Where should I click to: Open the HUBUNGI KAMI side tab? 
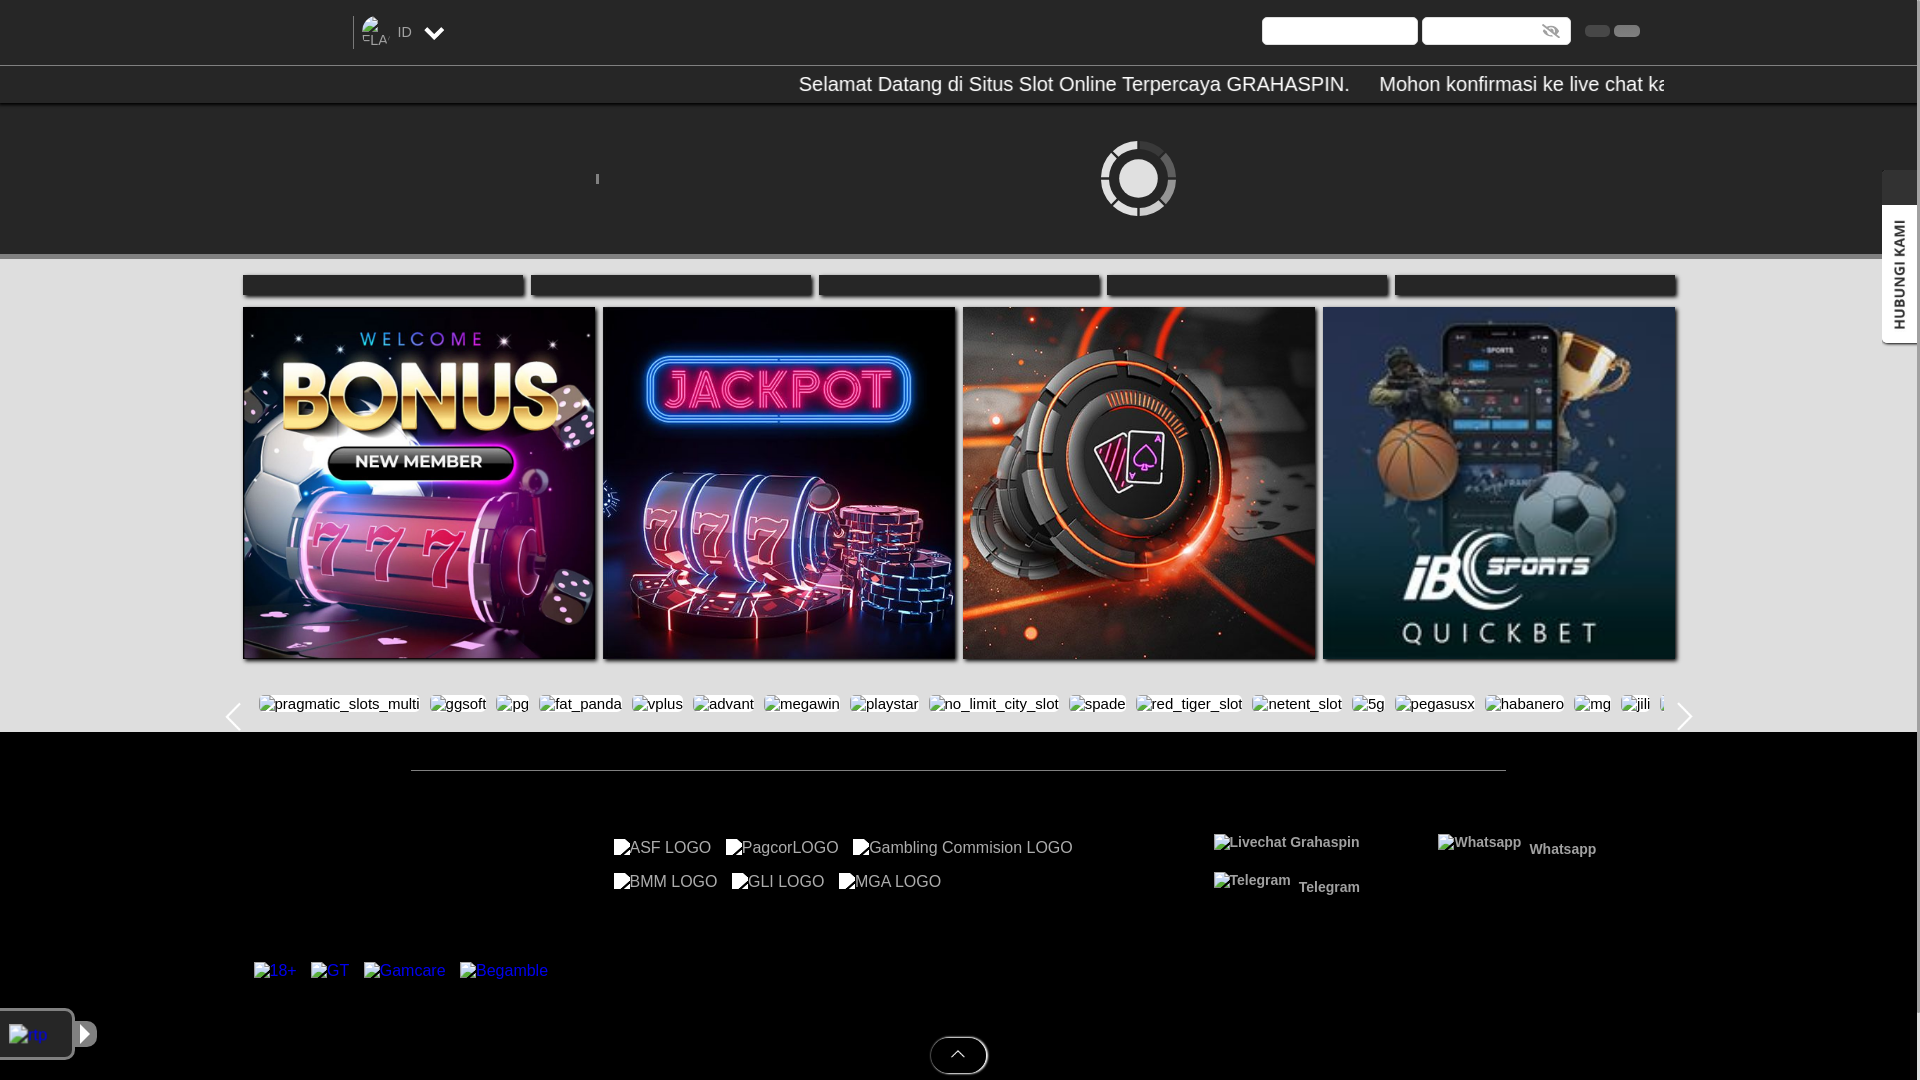click(x=1899, y=274)
